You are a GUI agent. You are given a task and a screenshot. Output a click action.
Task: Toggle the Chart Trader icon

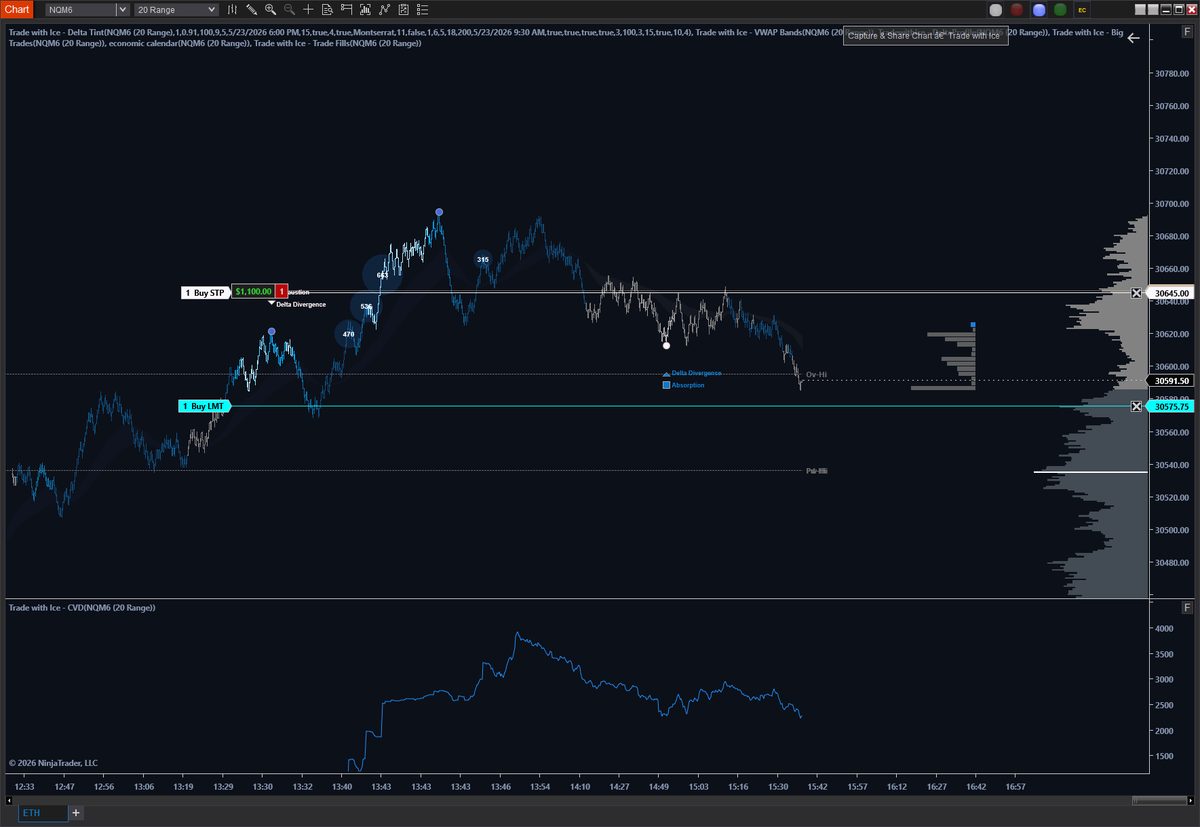point(347,9)
